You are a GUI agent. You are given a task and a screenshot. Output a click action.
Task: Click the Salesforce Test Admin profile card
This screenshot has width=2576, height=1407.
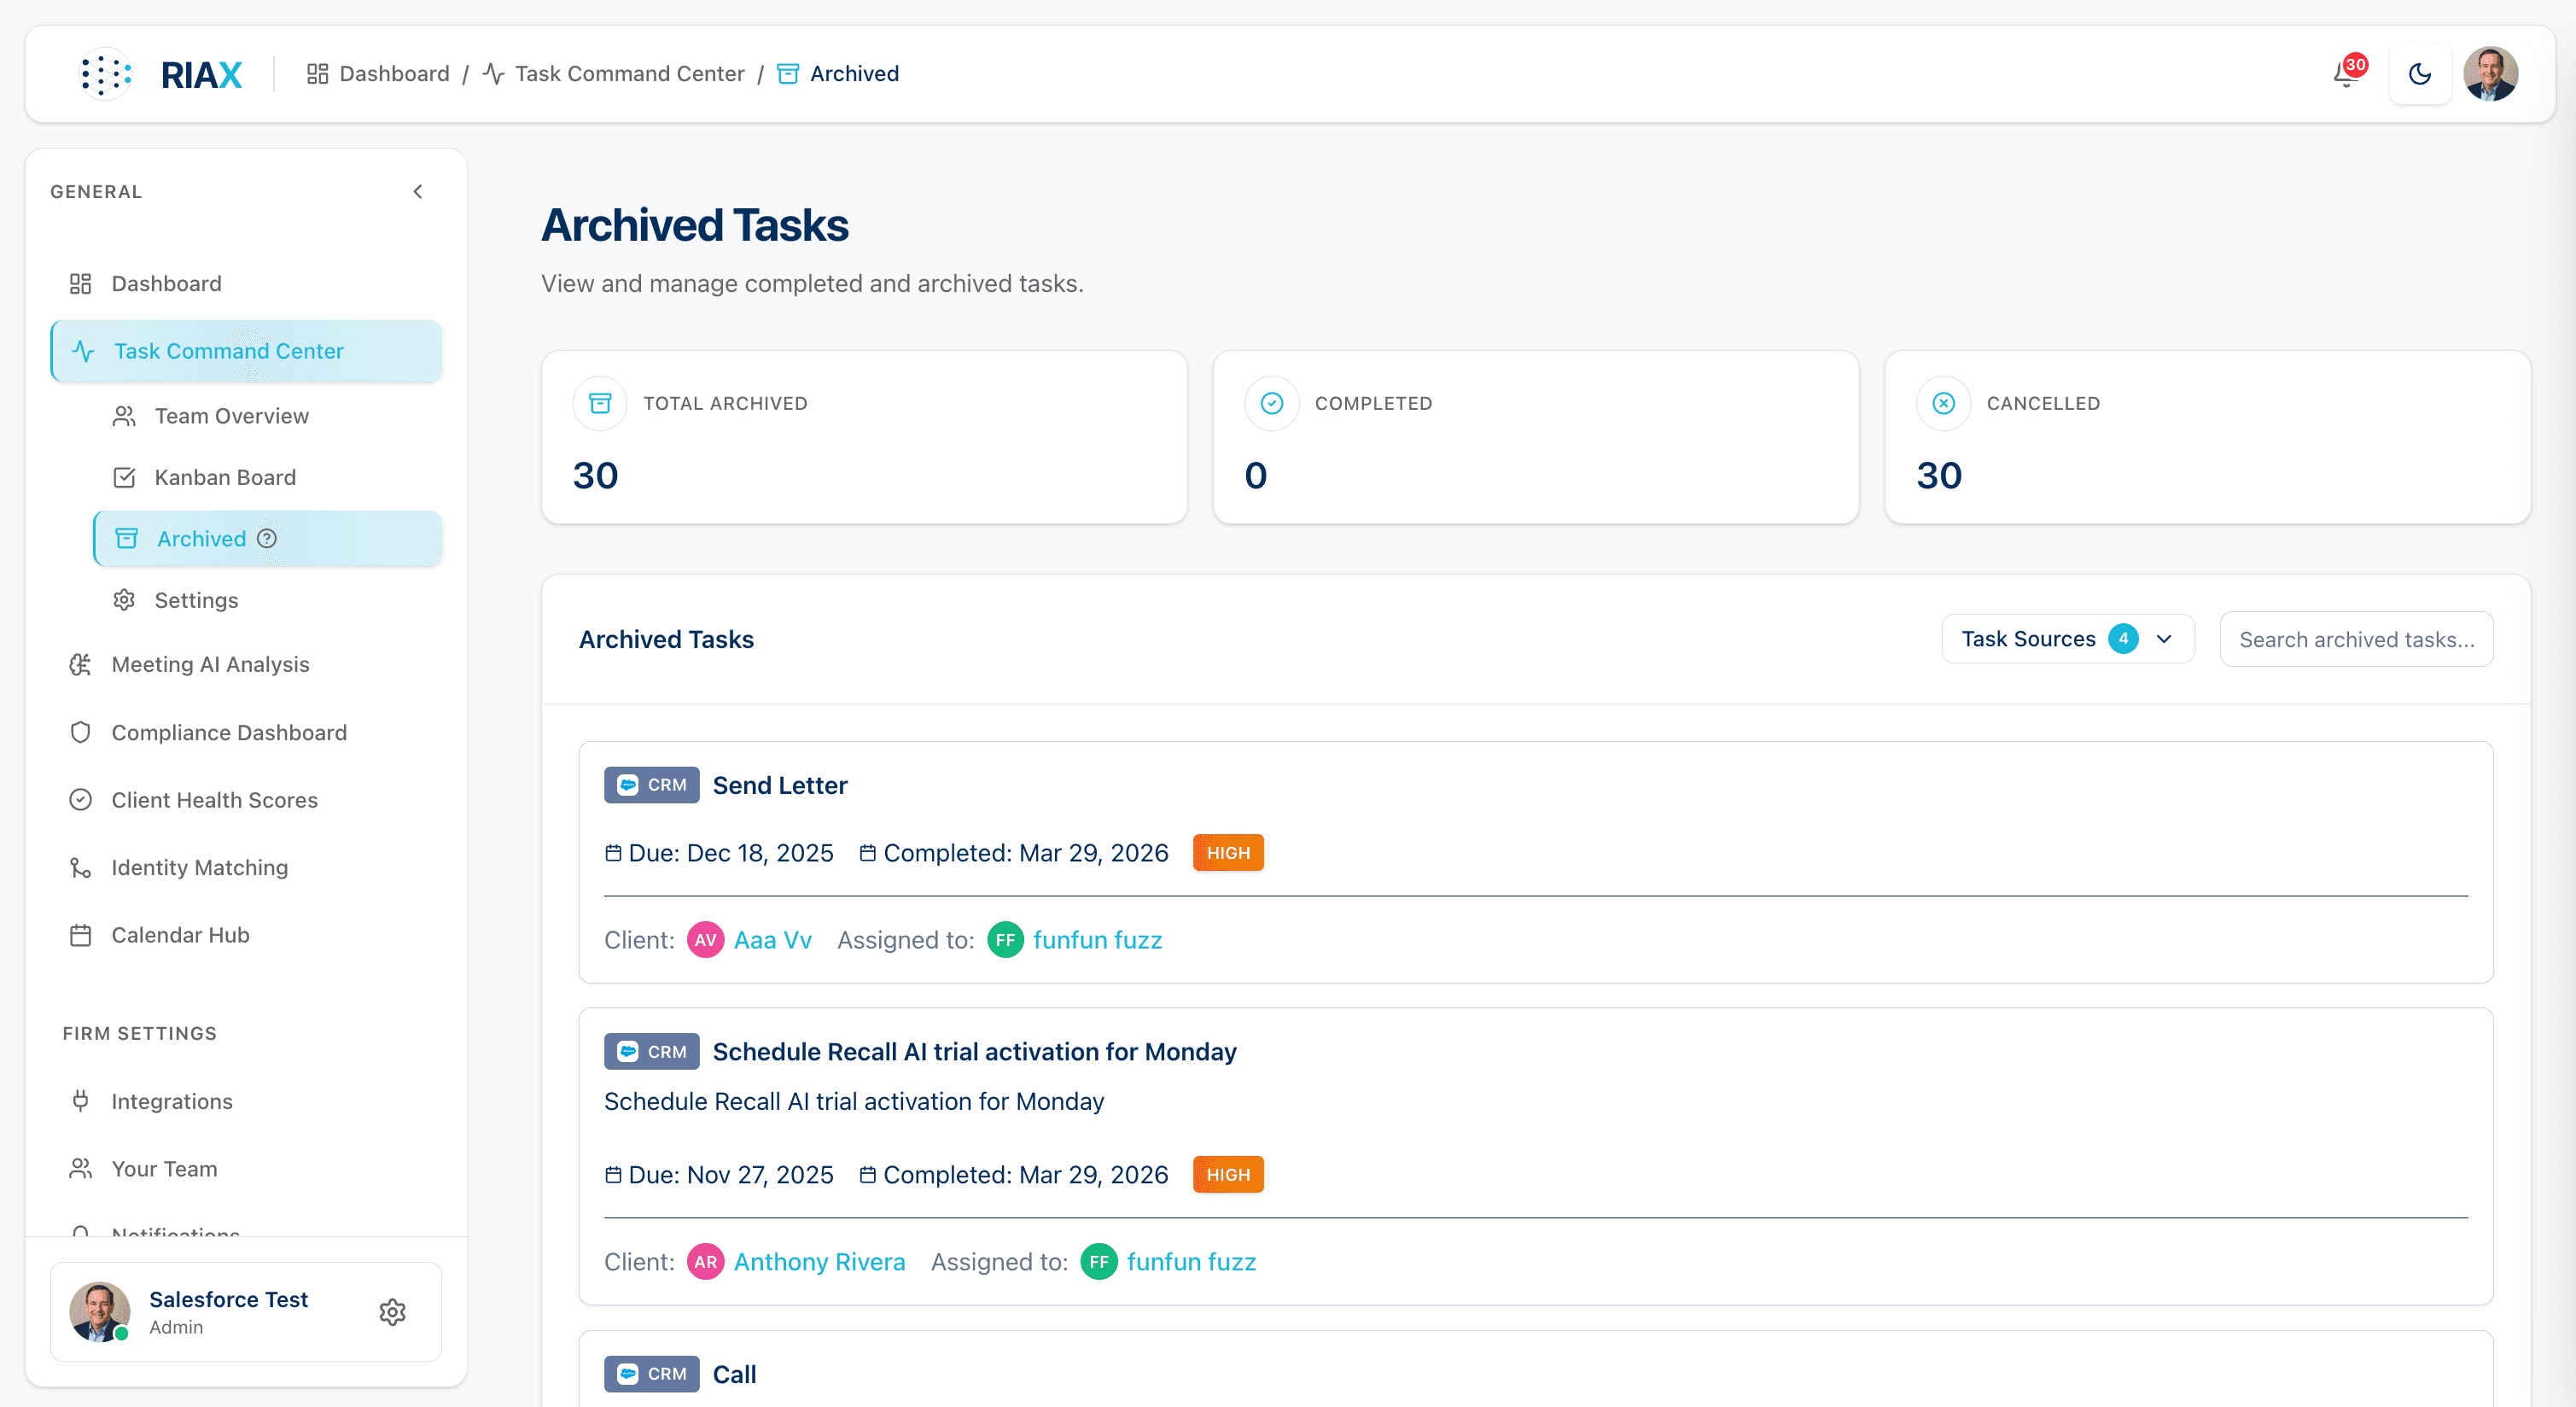246,1312
